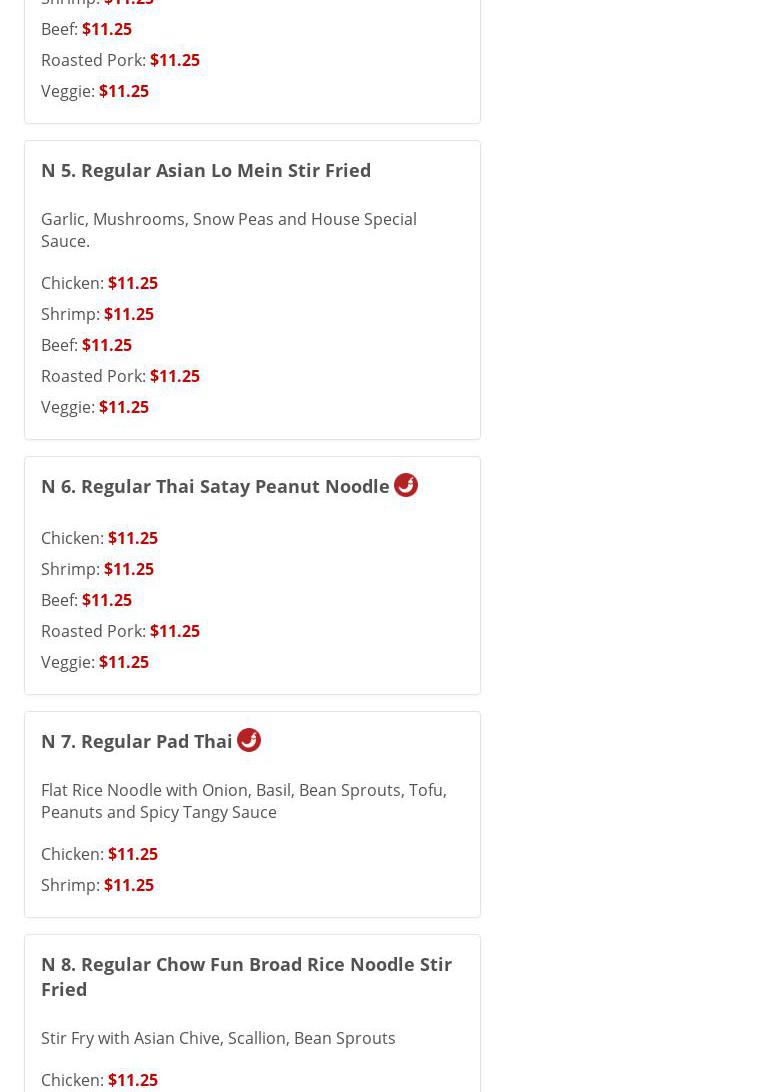770x1092 pixels.
Task: Click spicy pepper icon beside Regular Pad Thai
Action: coord(249,740)
